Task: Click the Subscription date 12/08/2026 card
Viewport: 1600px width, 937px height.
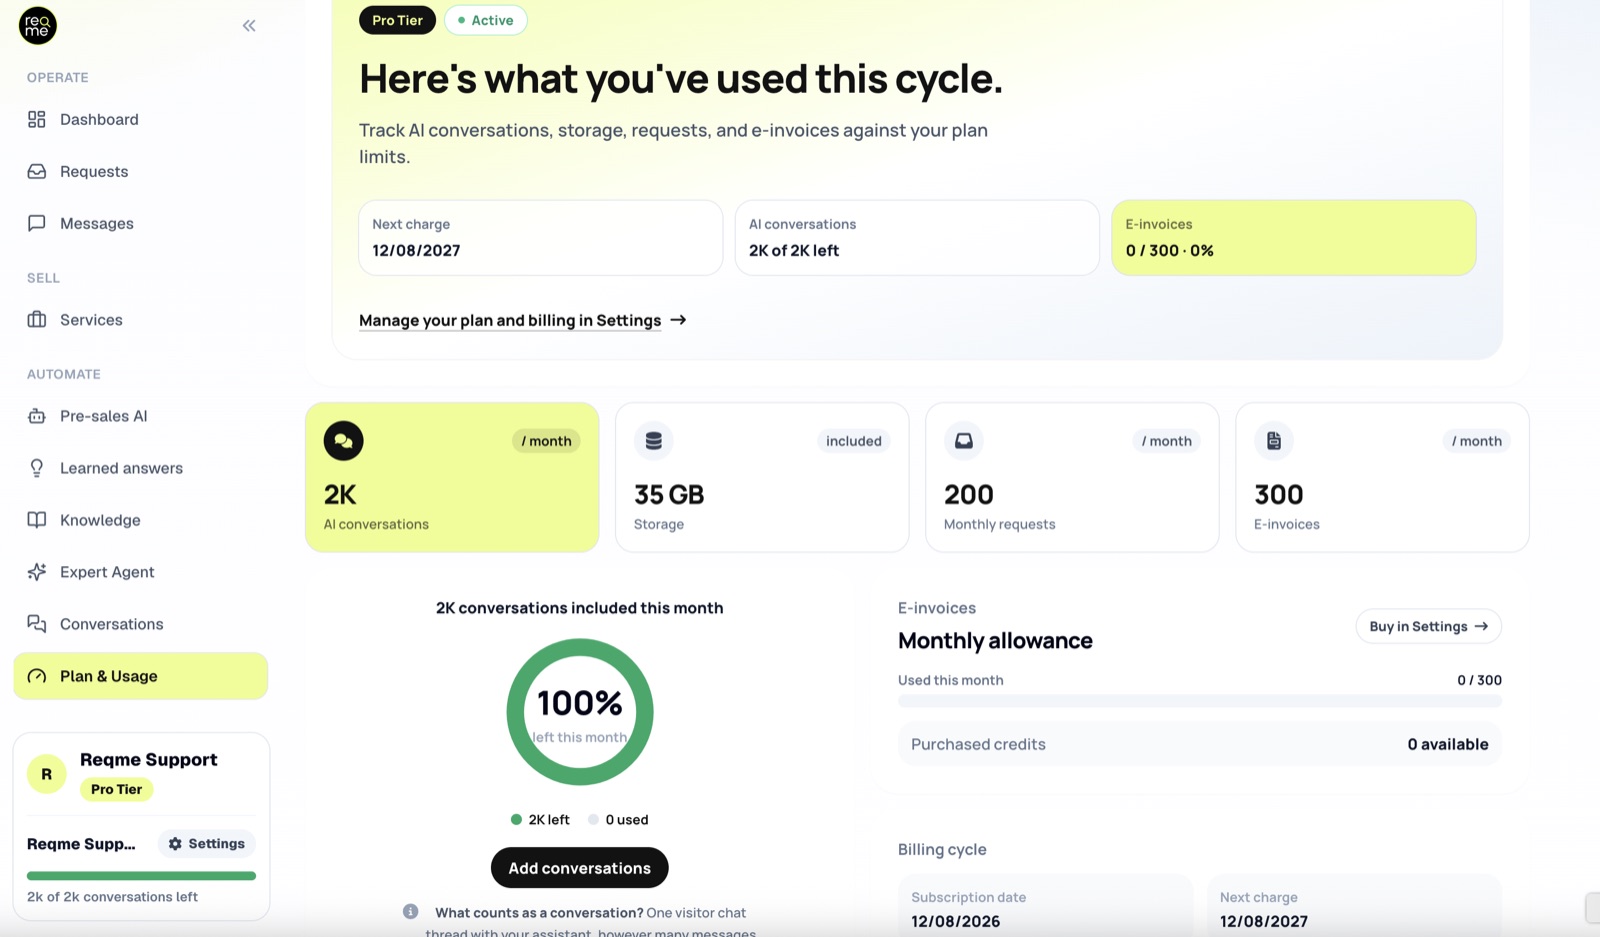Action: [x=1045, y=907]
